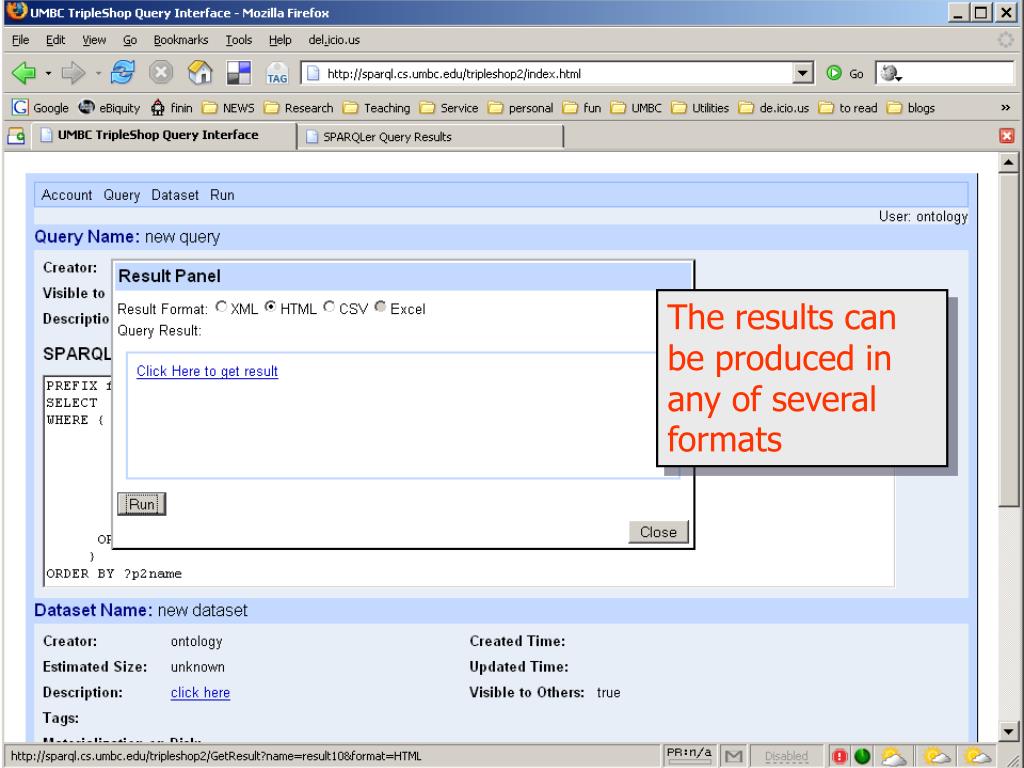Image resolution: width=1024 pixels, height=768 pixels.
Task: Open the Run page menu
Action: point(222,195)
